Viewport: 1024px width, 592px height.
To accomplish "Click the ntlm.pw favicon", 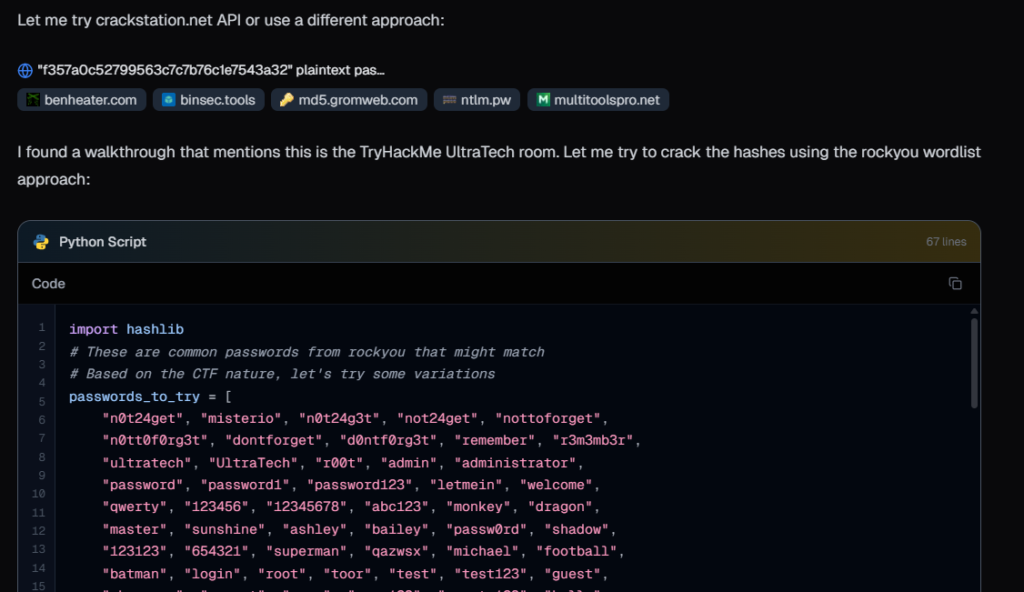I will tap(450, 100).
